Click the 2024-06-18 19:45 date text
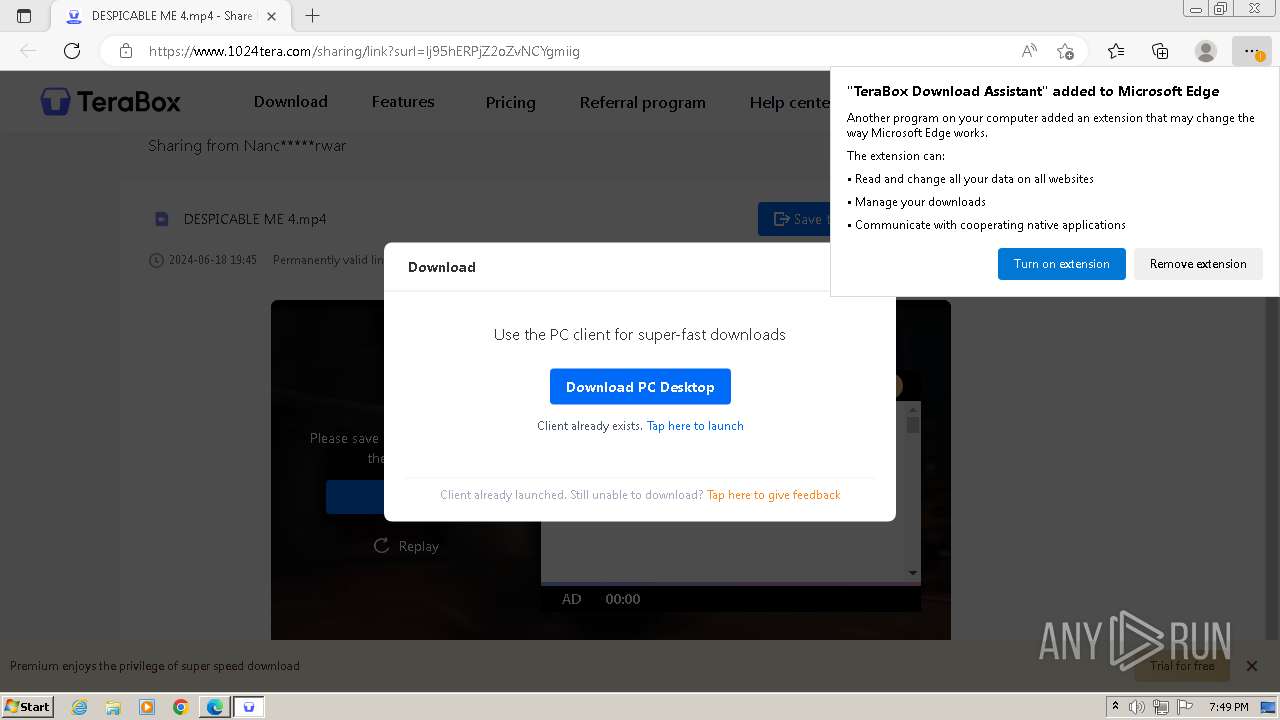Image resolution: width=1280 pixels, height=720 pixels. click(213, 260)
